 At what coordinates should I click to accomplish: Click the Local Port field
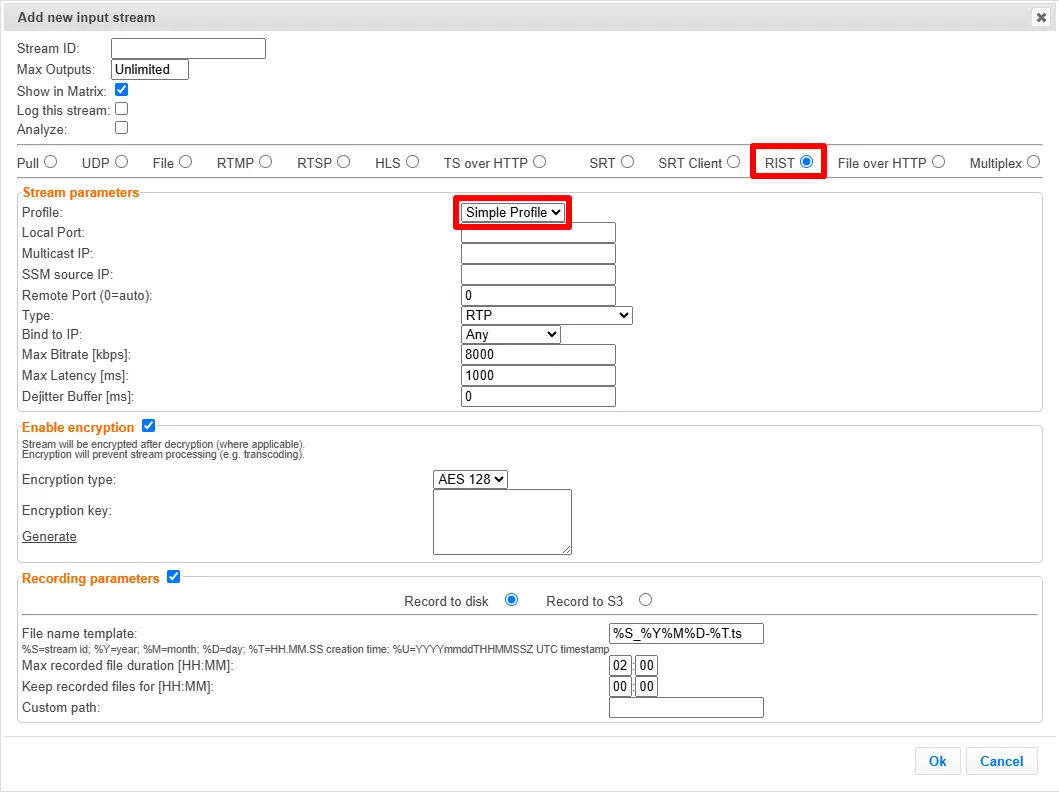[x=538, y=233]
